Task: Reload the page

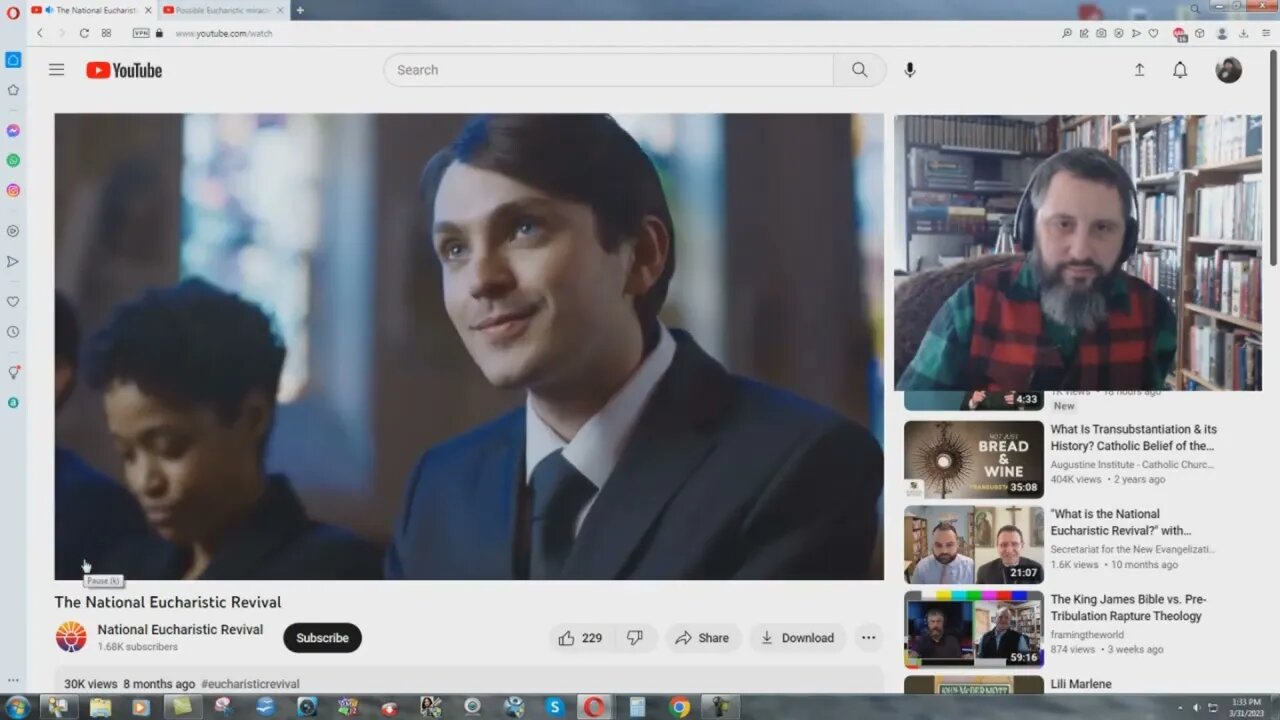Action: click(84, 33)
